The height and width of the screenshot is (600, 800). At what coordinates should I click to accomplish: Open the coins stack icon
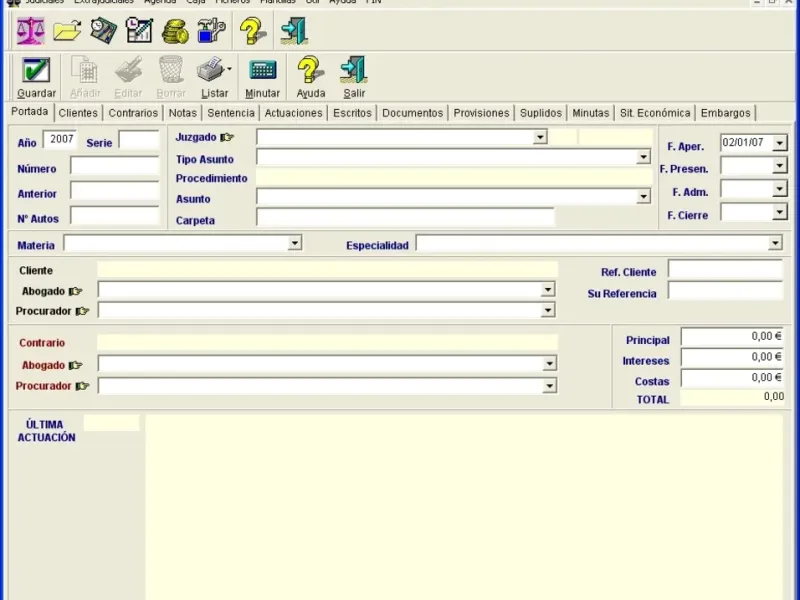[175, 31]
